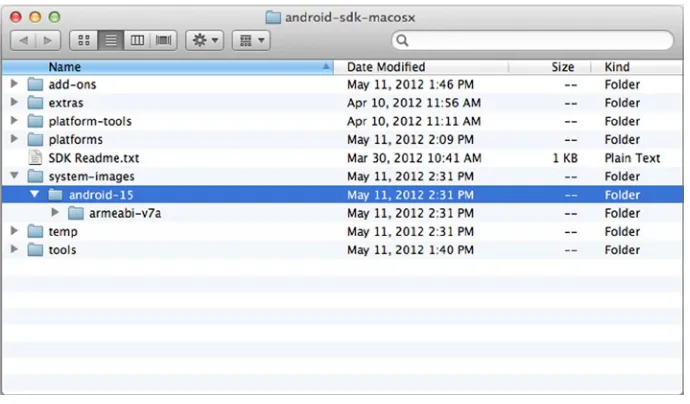The height and width of the screenshot is (404, 690).
Task: Expand the tools folder triangle
Action: point(14,249)
